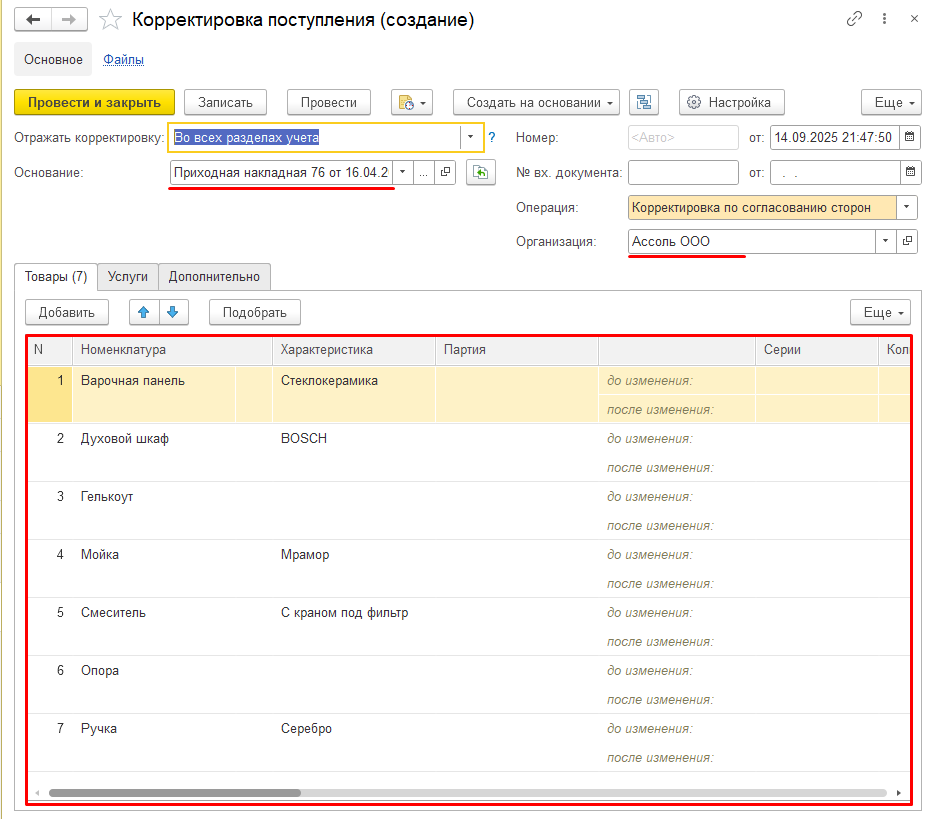Image resolution: width=935 pixels, height=819 pixels.
Task: Select the Гелькоут row
Action: tap(469, 511)
